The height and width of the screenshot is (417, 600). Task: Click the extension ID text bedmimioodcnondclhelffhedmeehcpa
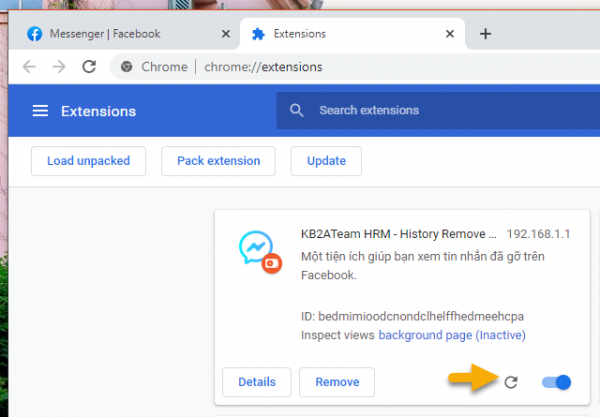tap(421, 316)
